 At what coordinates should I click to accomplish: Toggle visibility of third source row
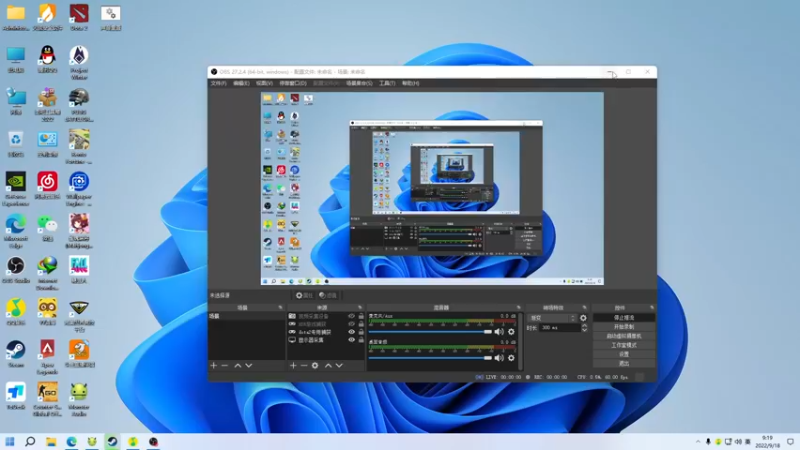click(352, 332)
